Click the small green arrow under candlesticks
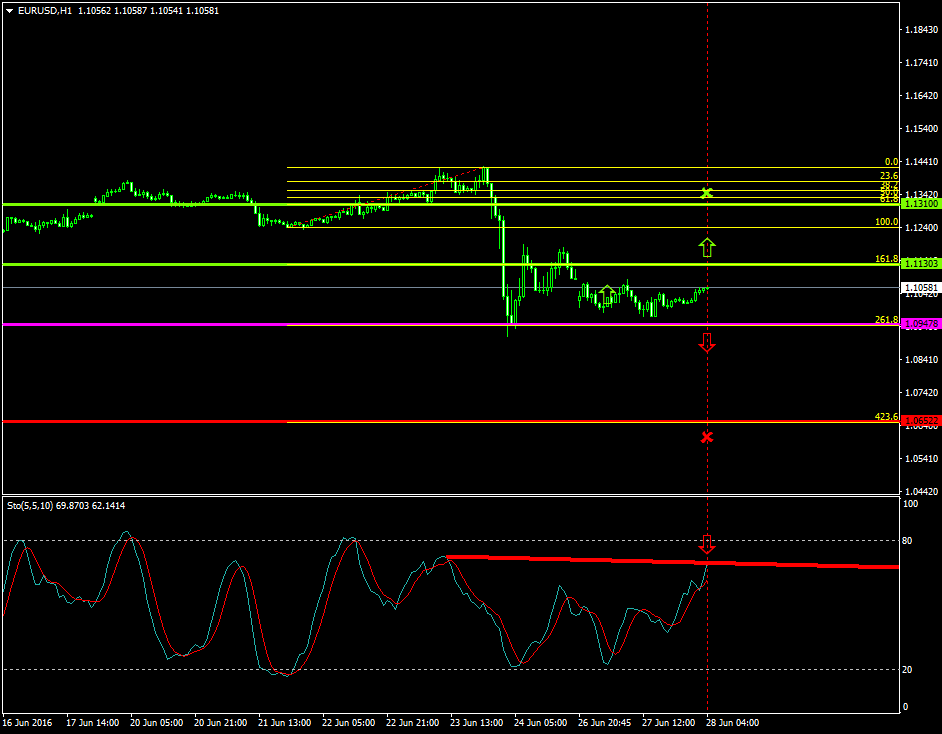 coord(606,293)
